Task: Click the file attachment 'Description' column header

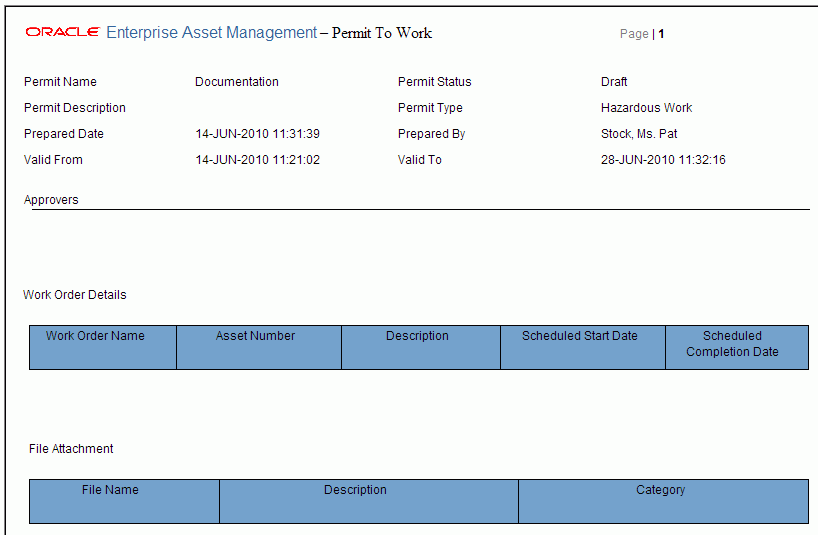Action: click(369, 501)
